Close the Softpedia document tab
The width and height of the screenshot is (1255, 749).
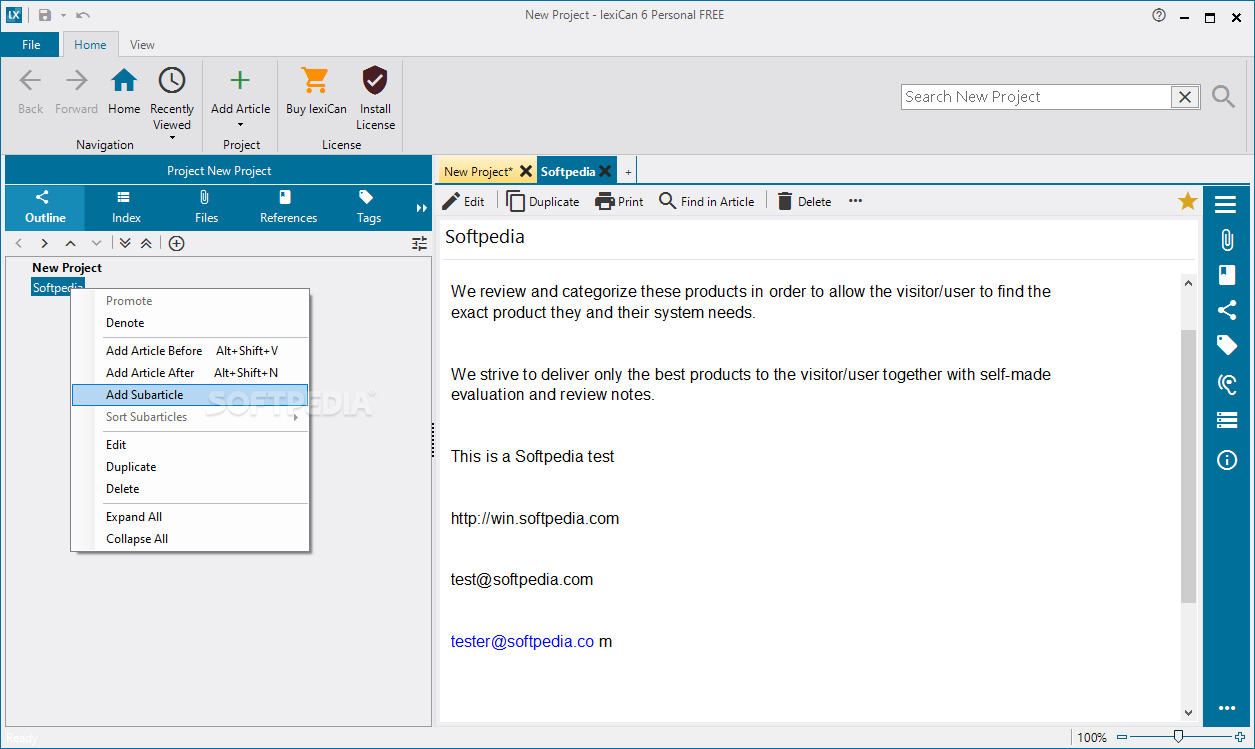(x=605, y=171)
